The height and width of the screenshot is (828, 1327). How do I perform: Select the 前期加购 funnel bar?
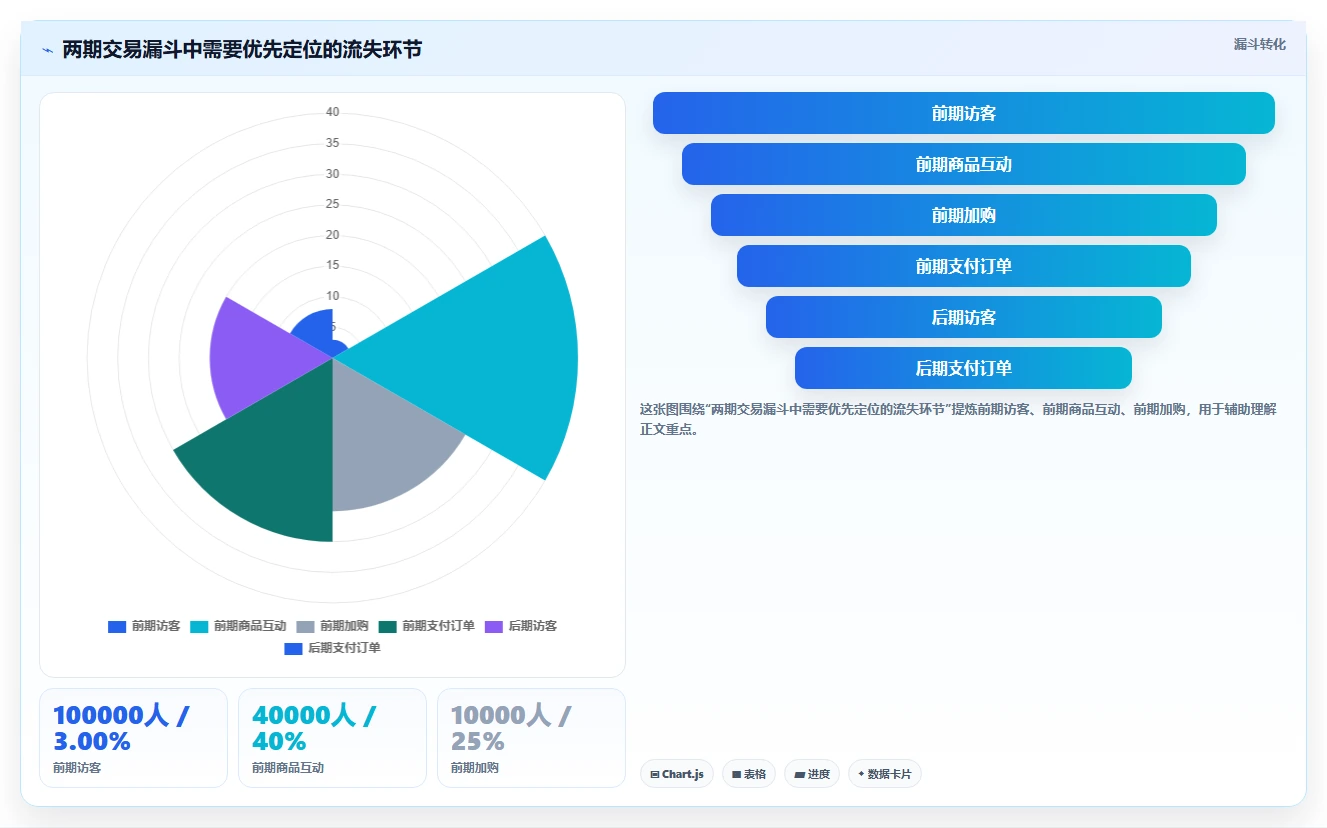click(x=964, y=215)
